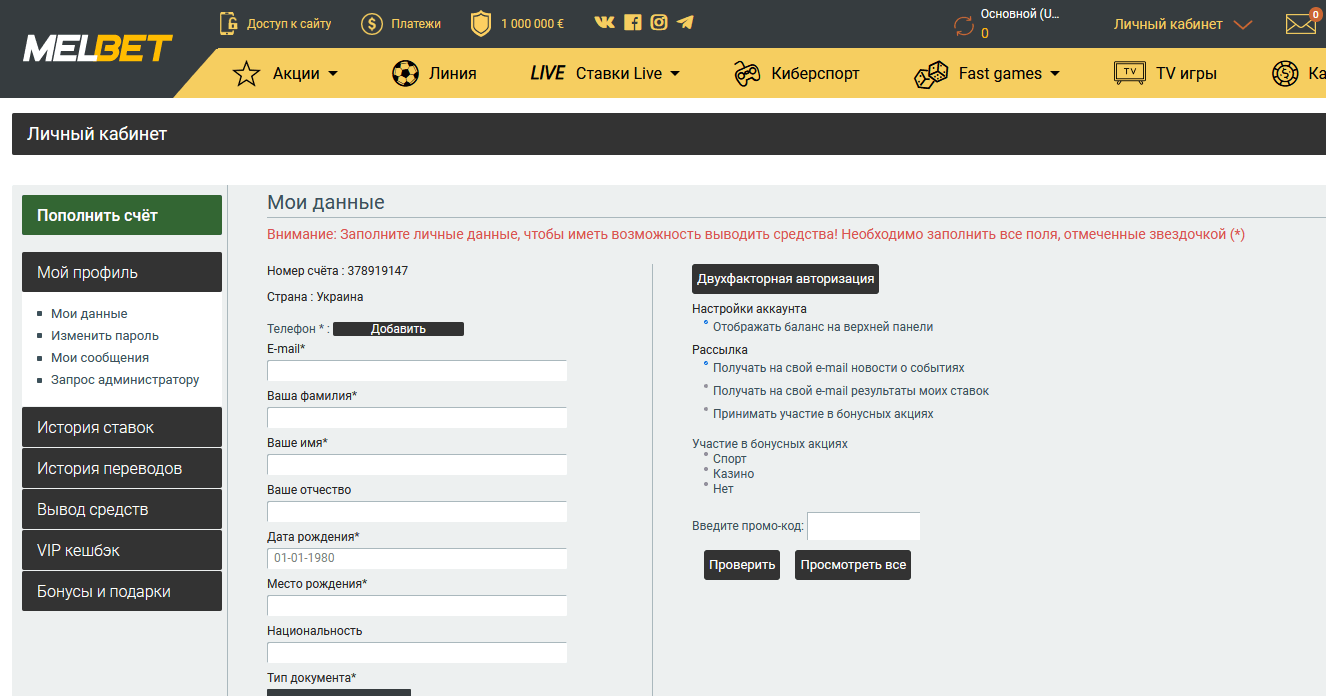Viewport: 1326px width, 696px height.
Task: Select Казино bonus participation option
Action: coord(706,470)
